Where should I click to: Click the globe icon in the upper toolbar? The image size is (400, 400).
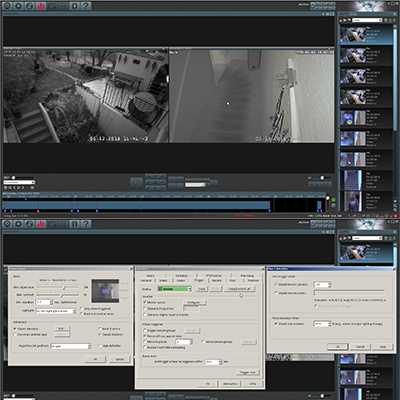30,6
